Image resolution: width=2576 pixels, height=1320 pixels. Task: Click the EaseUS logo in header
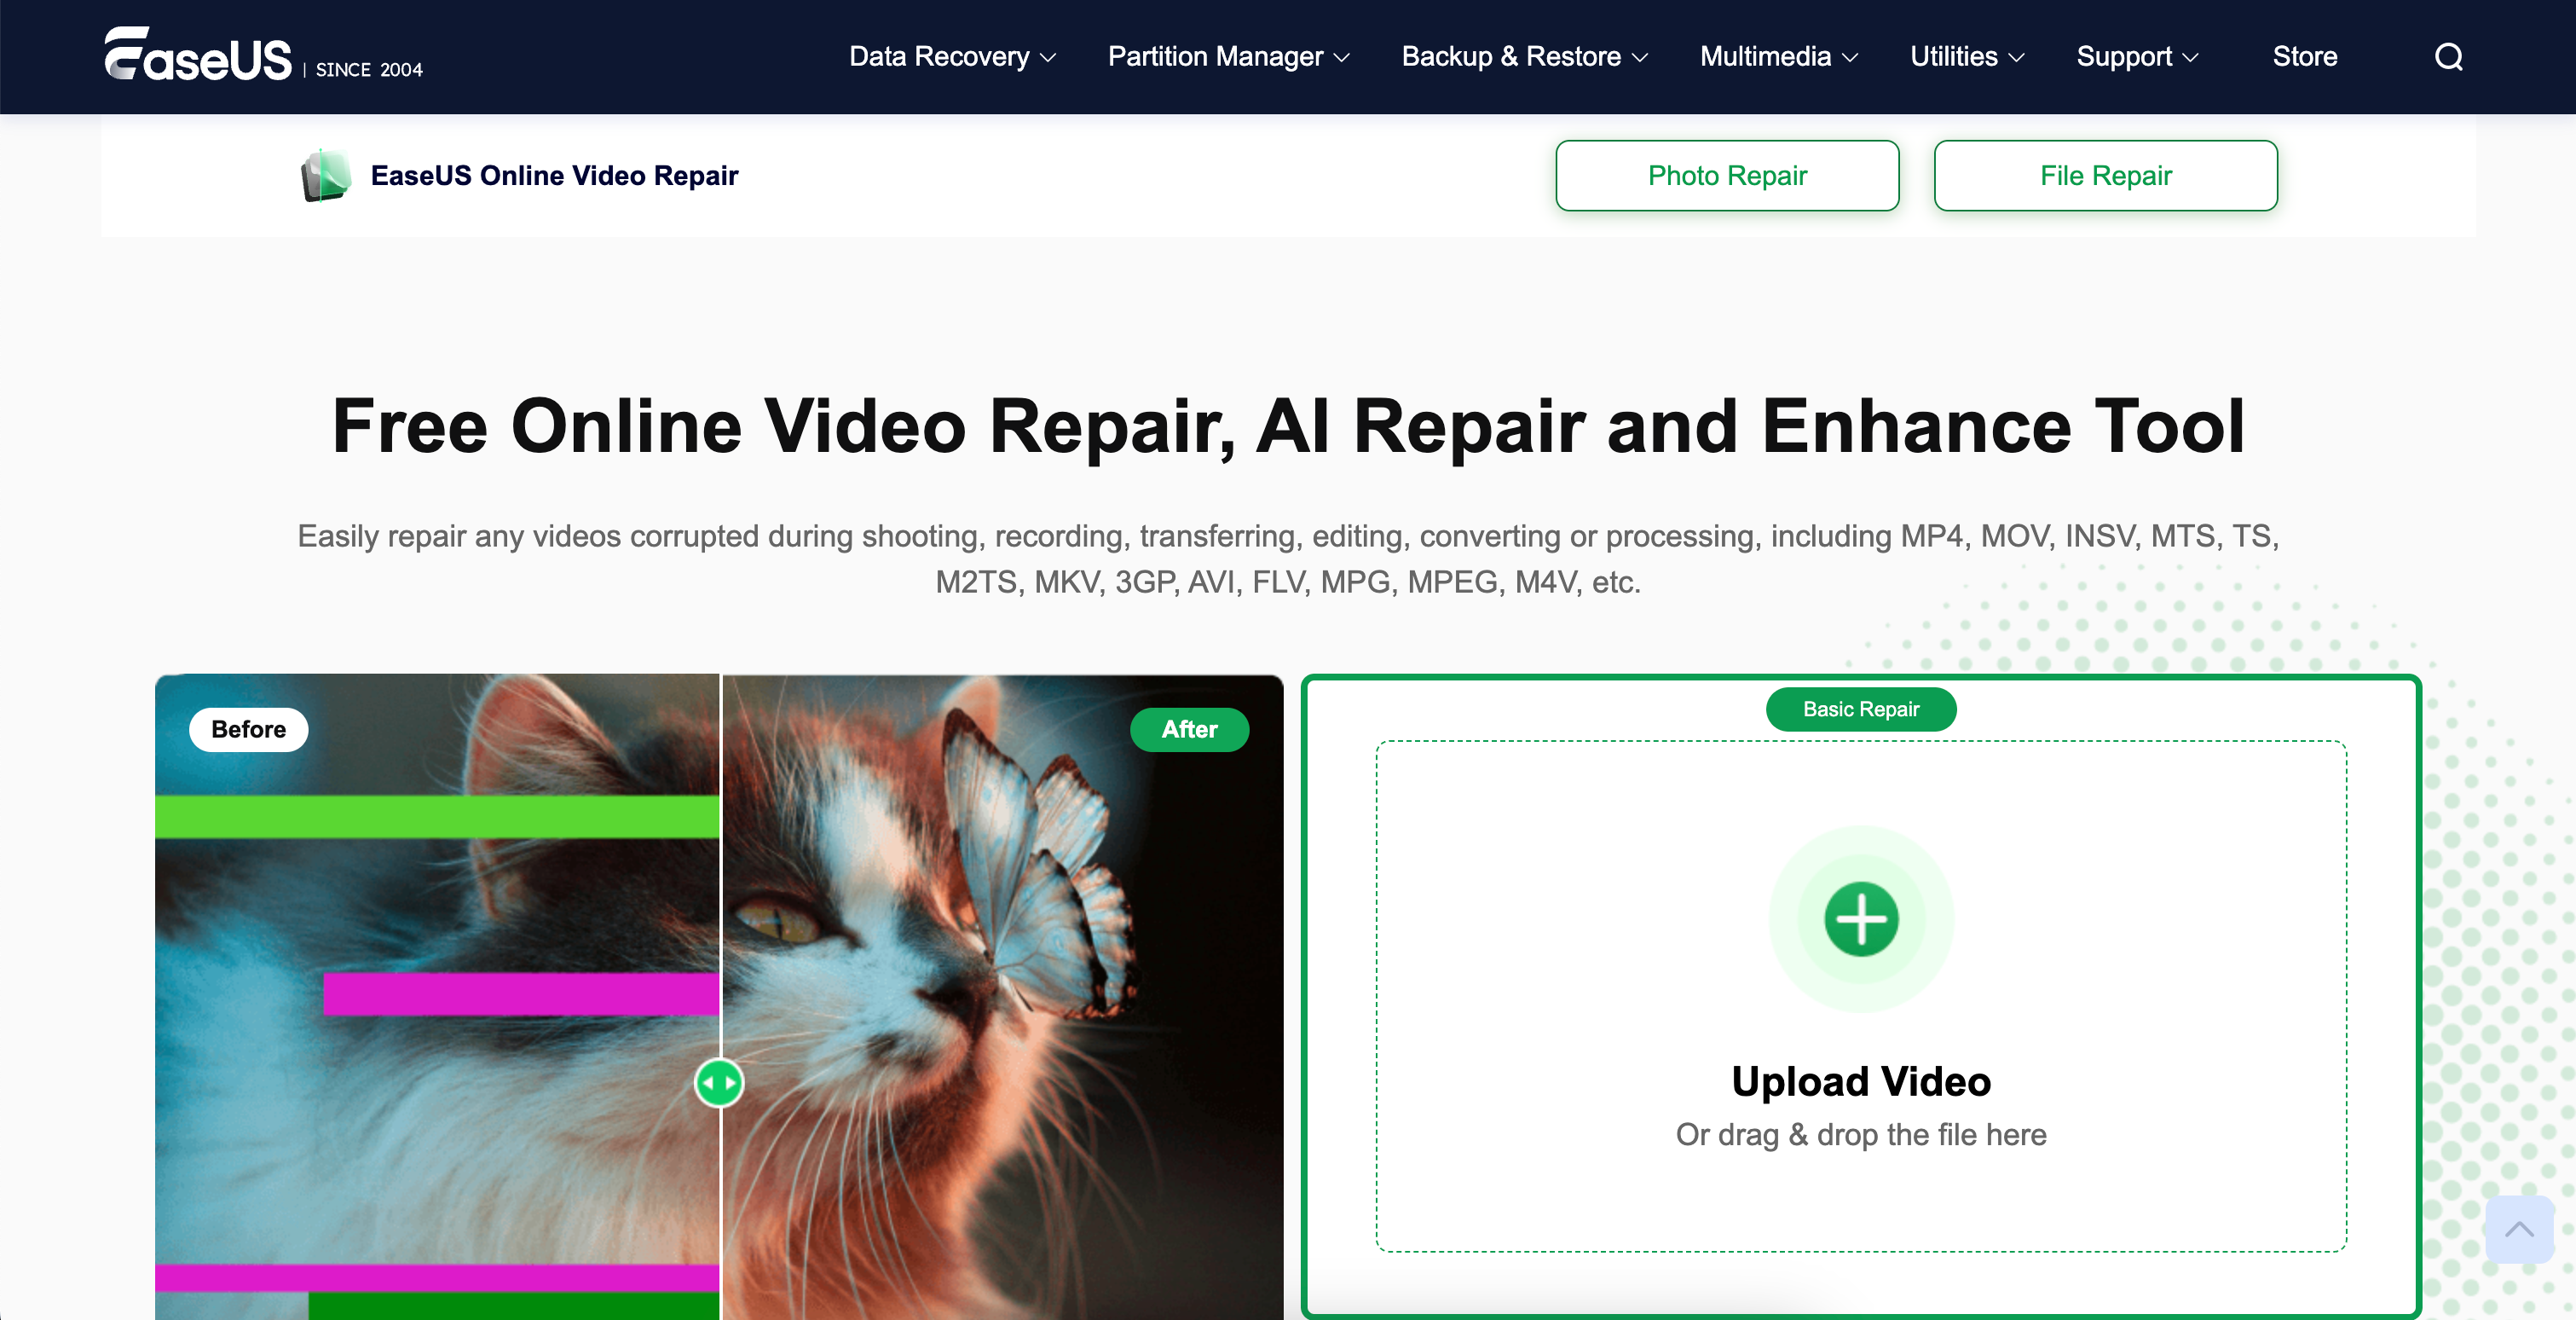198,54
